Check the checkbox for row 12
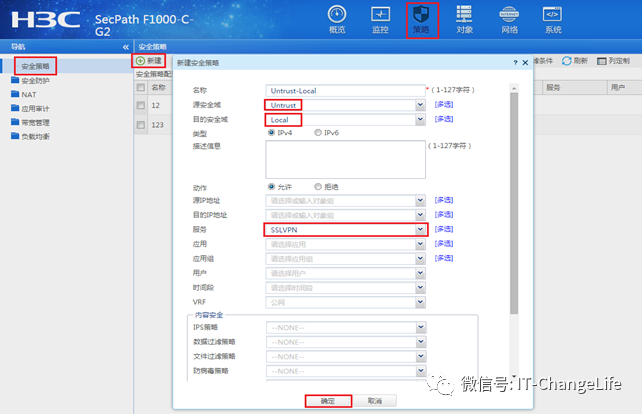 tap(141, 105)
